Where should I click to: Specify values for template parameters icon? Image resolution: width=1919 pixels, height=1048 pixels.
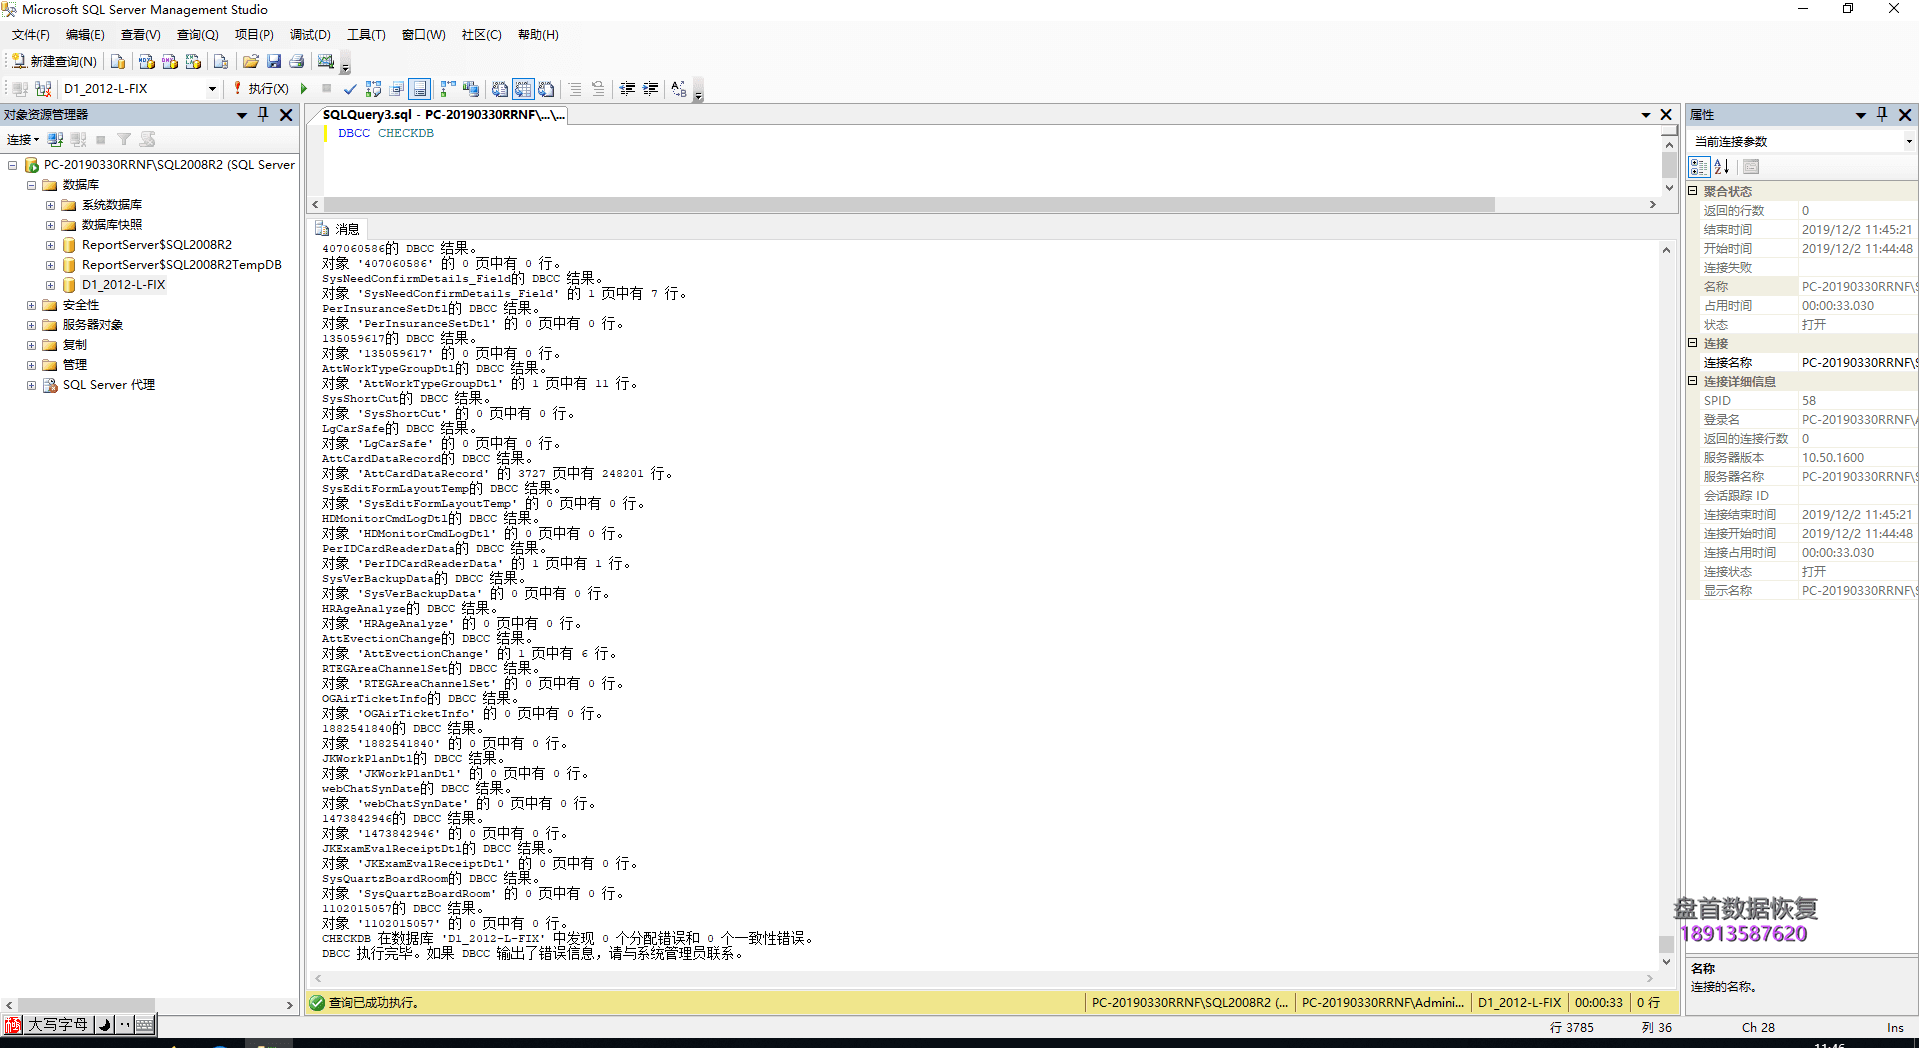tap(679, 89)
